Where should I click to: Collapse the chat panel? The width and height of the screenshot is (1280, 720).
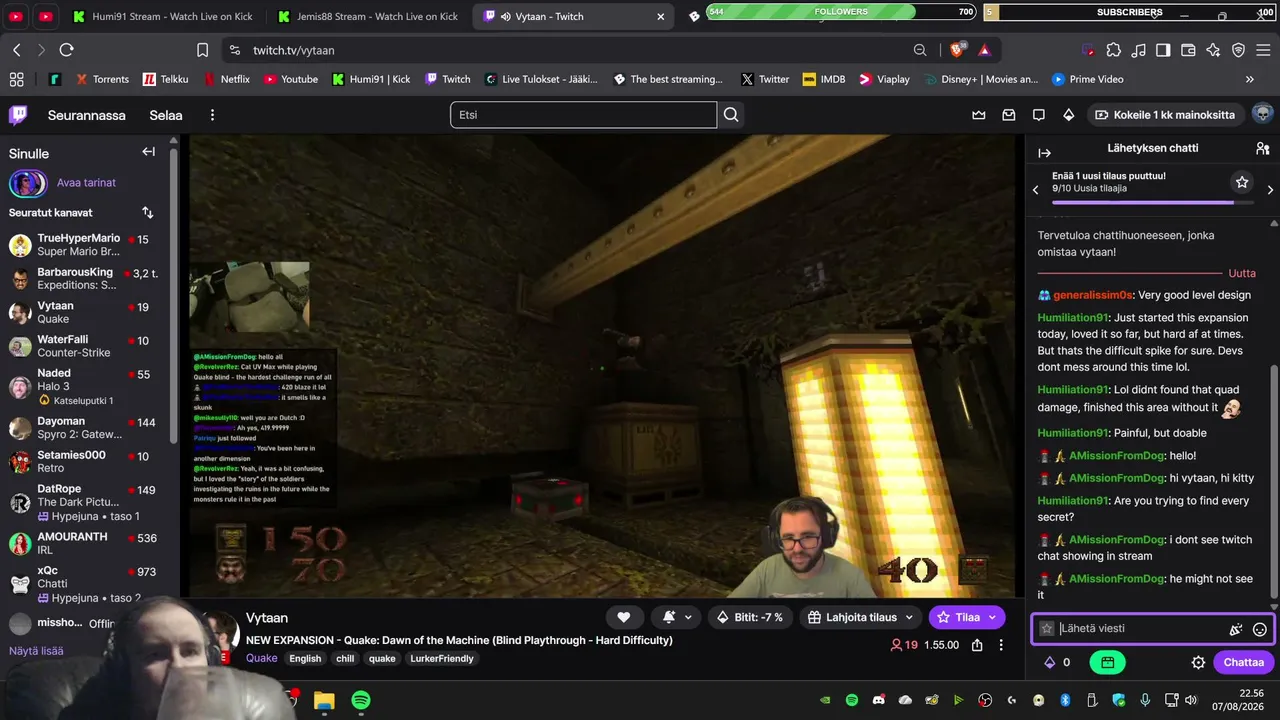(x=1045, y=153)
